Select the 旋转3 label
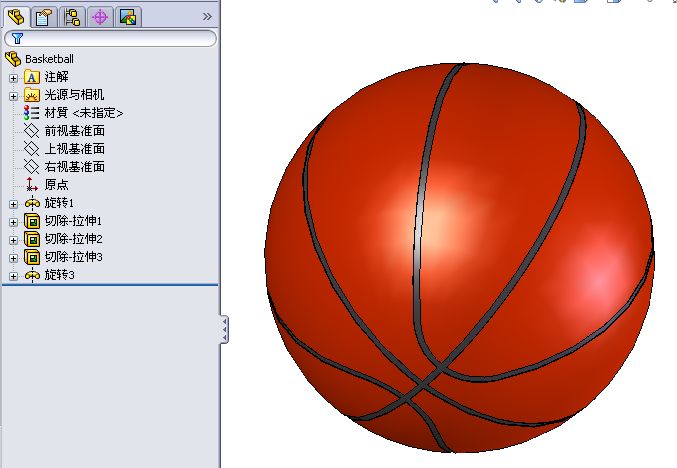677x468 pixels. pos(60,275)
